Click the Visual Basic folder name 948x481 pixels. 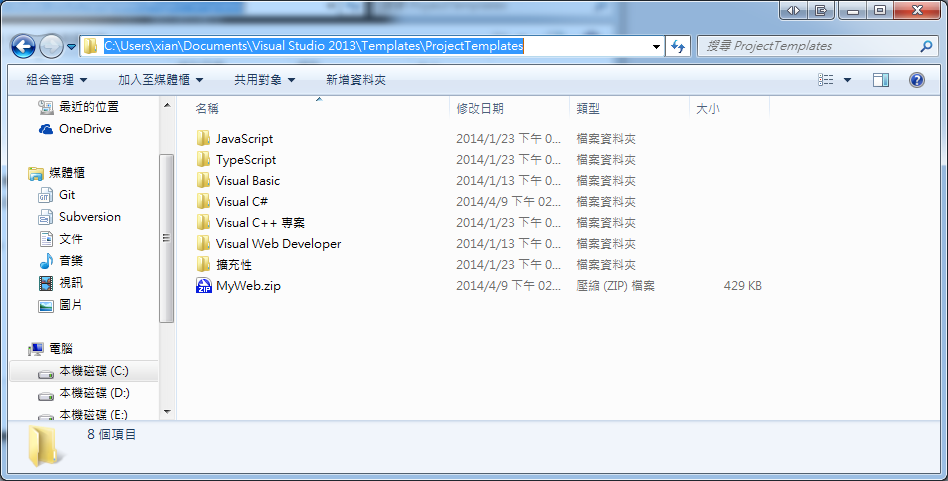[248, 181]
